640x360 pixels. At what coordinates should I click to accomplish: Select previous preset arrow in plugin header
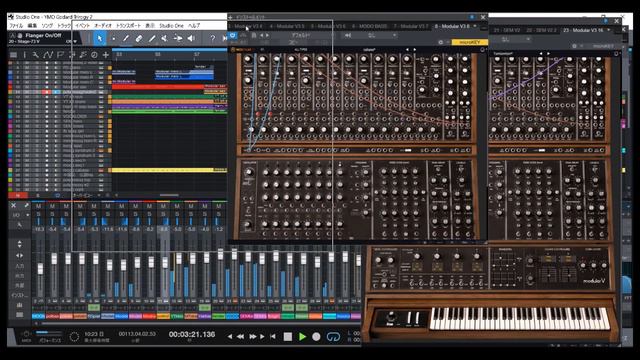(262, 36)
